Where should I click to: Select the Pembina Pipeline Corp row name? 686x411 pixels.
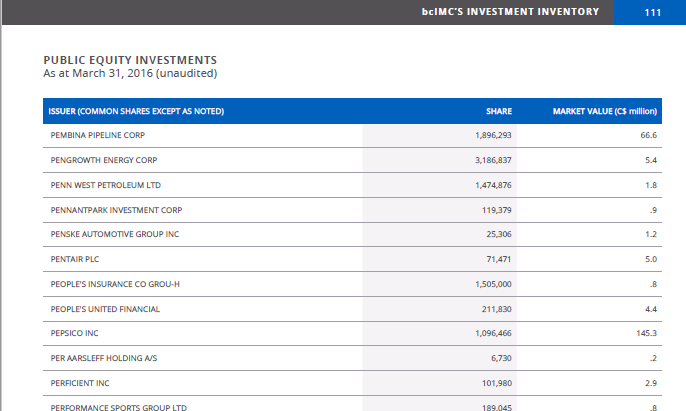98,135
